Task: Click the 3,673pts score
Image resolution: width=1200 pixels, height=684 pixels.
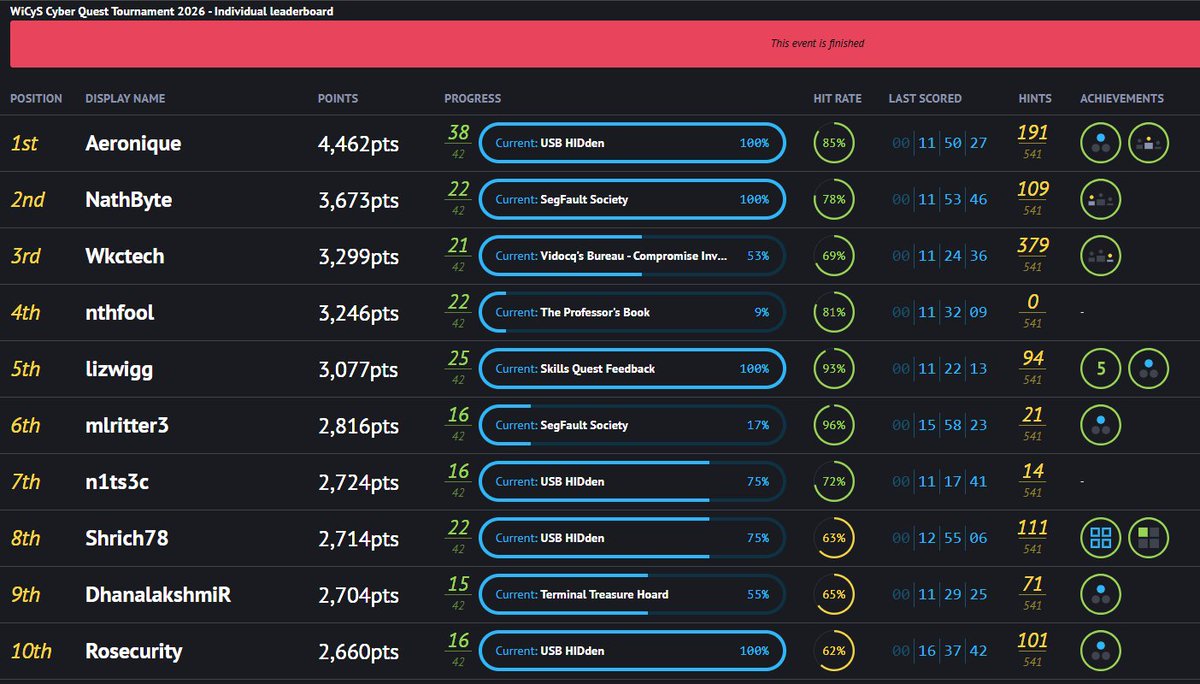Action: coord(358,200)
